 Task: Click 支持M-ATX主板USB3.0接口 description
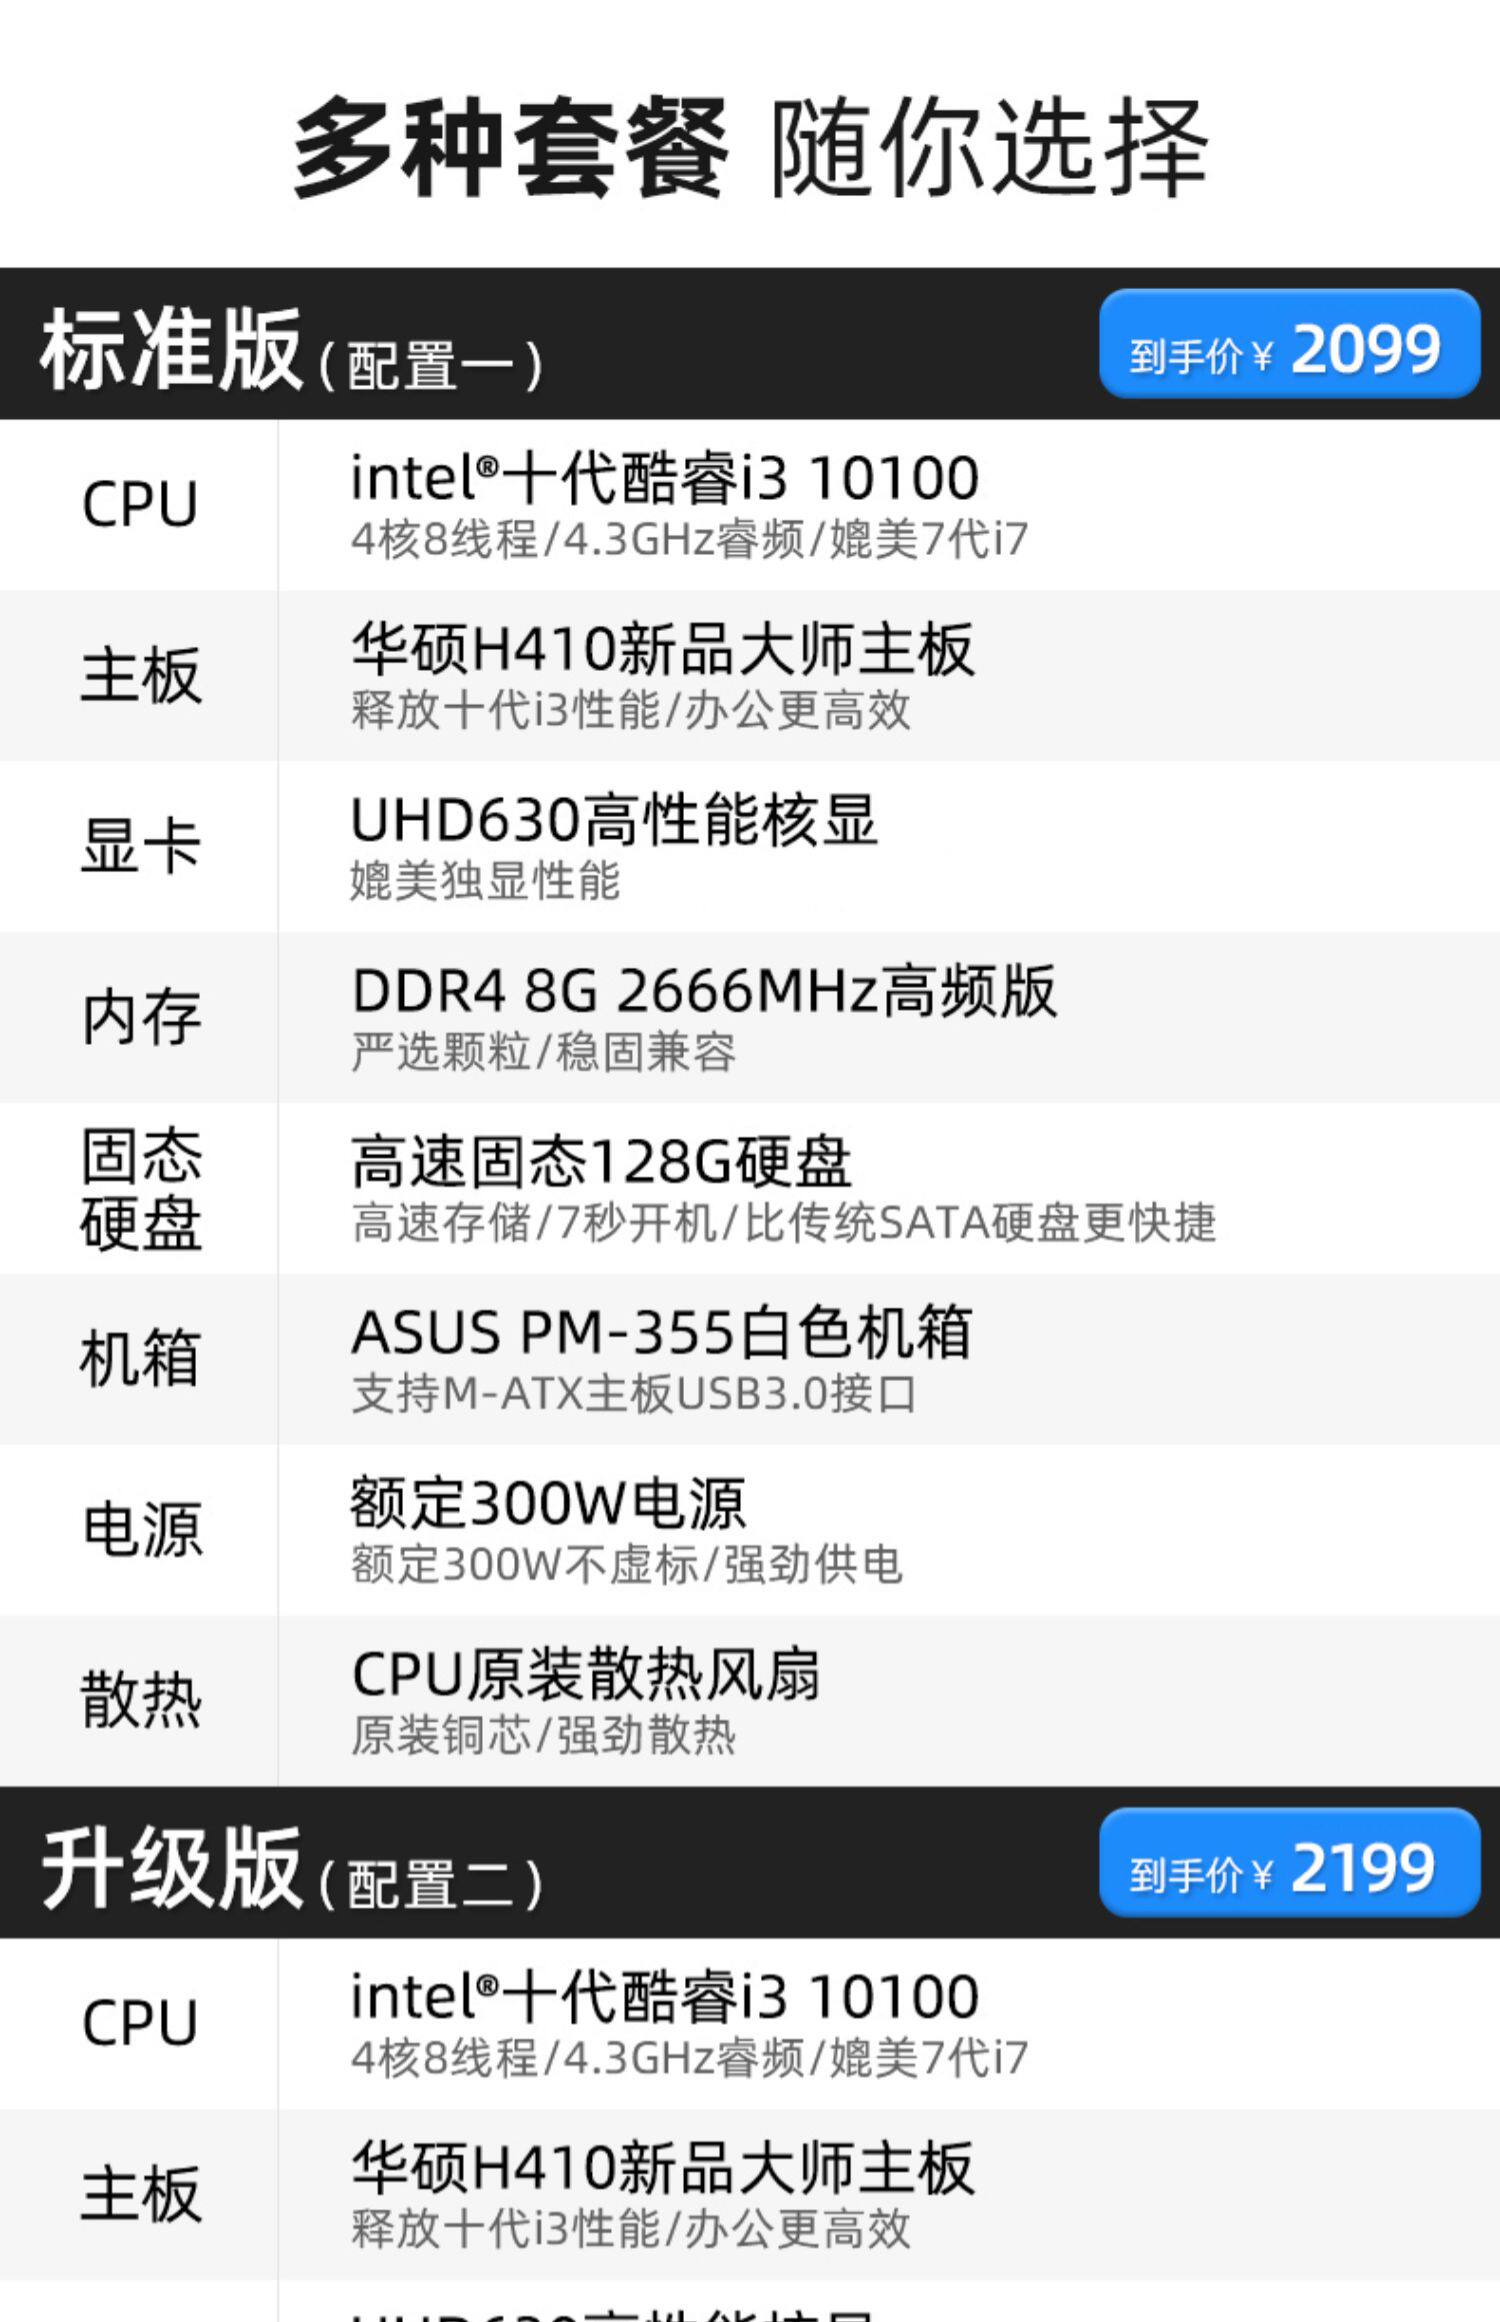633,1394
